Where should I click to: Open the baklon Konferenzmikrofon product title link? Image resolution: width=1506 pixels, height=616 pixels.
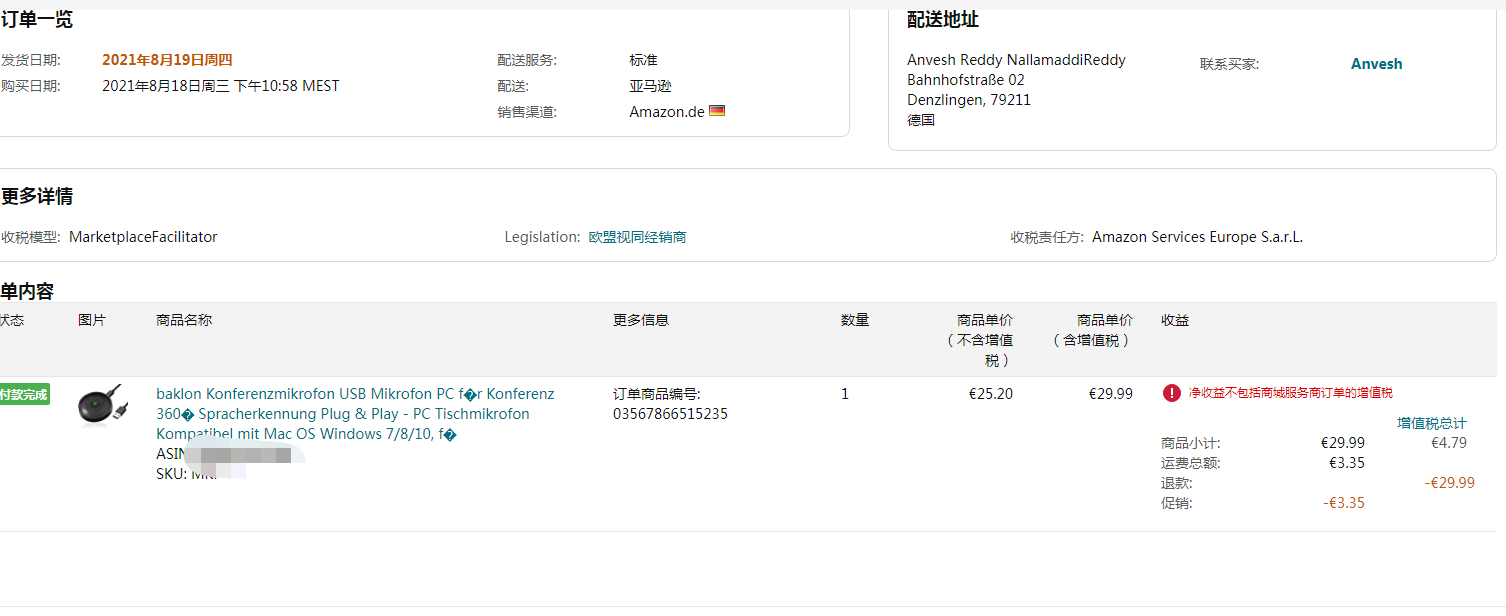355,414
